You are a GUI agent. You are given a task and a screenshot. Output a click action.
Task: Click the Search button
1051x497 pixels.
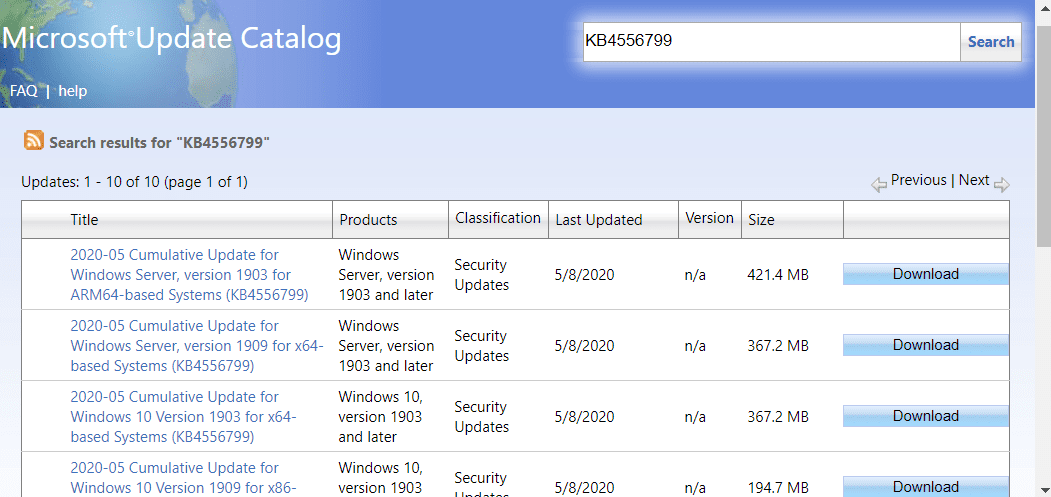[991, 42]
